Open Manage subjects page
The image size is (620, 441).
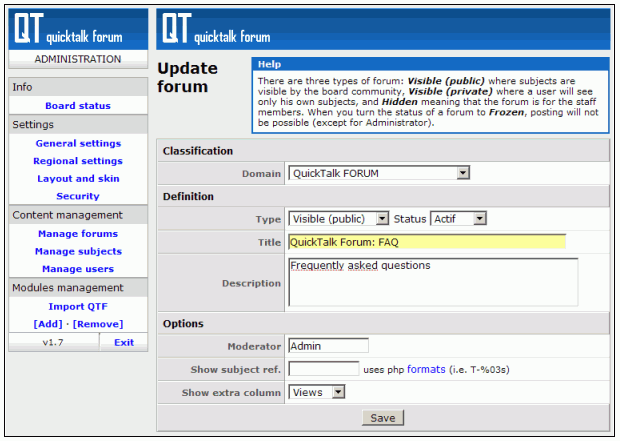click(x=77, y=252)
